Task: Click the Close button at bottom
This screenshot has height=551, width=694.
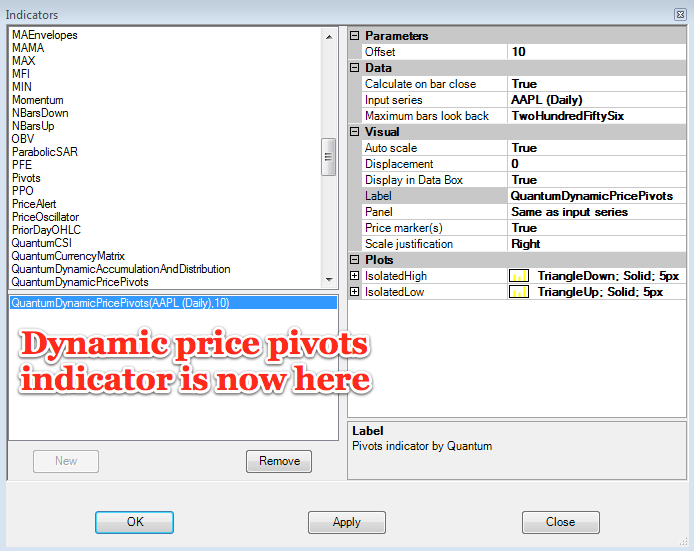Action: 560,522
